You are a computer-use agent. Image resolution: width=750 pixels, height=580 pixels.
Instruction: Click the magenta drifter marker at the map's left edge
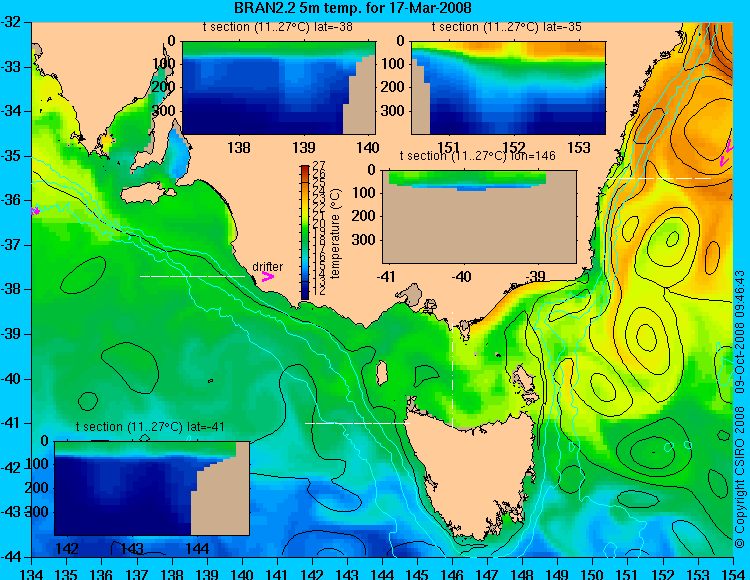pyautogui.click(x=35, y=211)
